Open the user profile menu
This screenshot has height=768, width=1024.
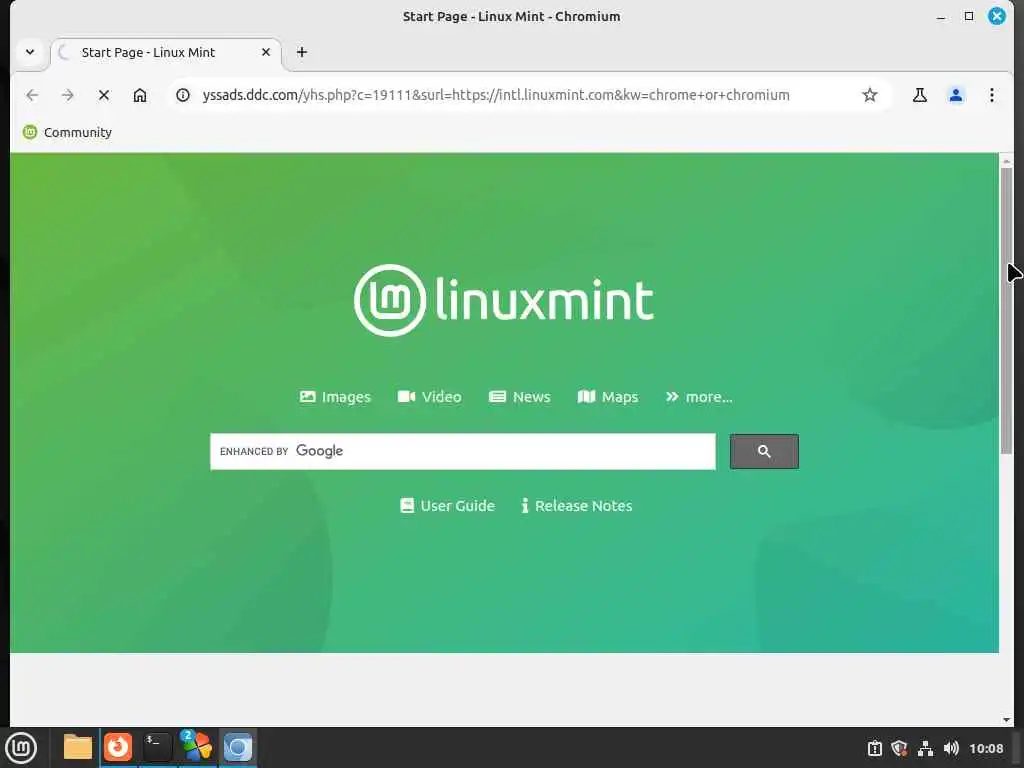[955, 95]
